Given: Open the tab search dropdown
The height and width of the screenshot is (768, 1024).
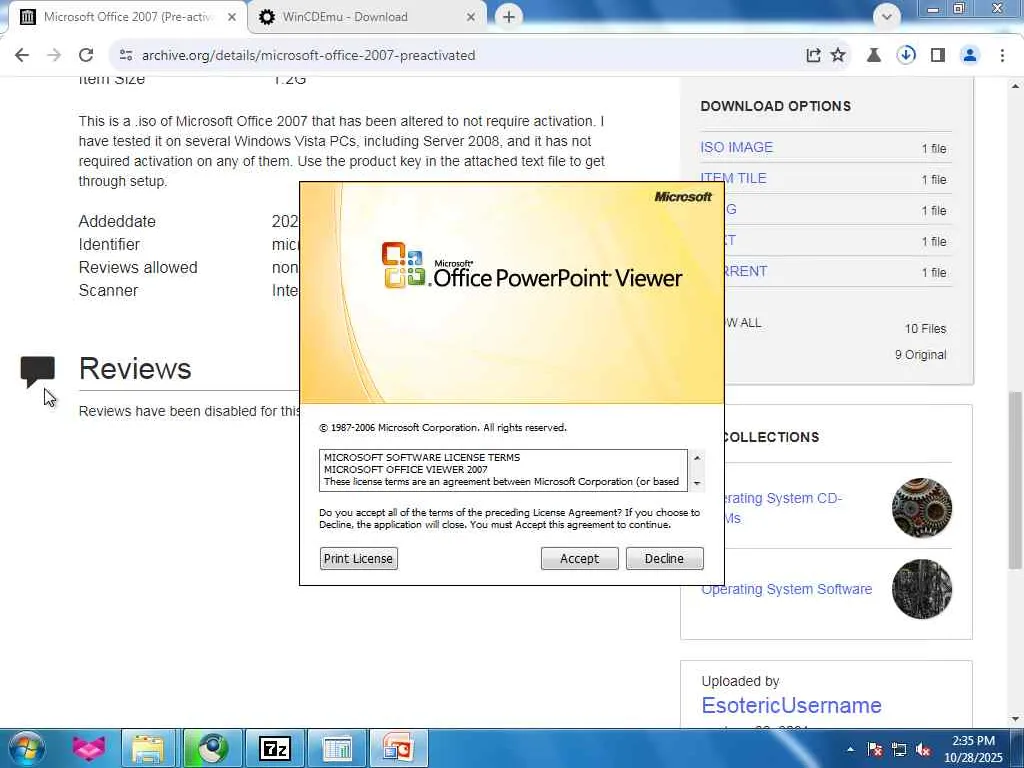Looking at the screenshot, I should (x=886, y=17).
